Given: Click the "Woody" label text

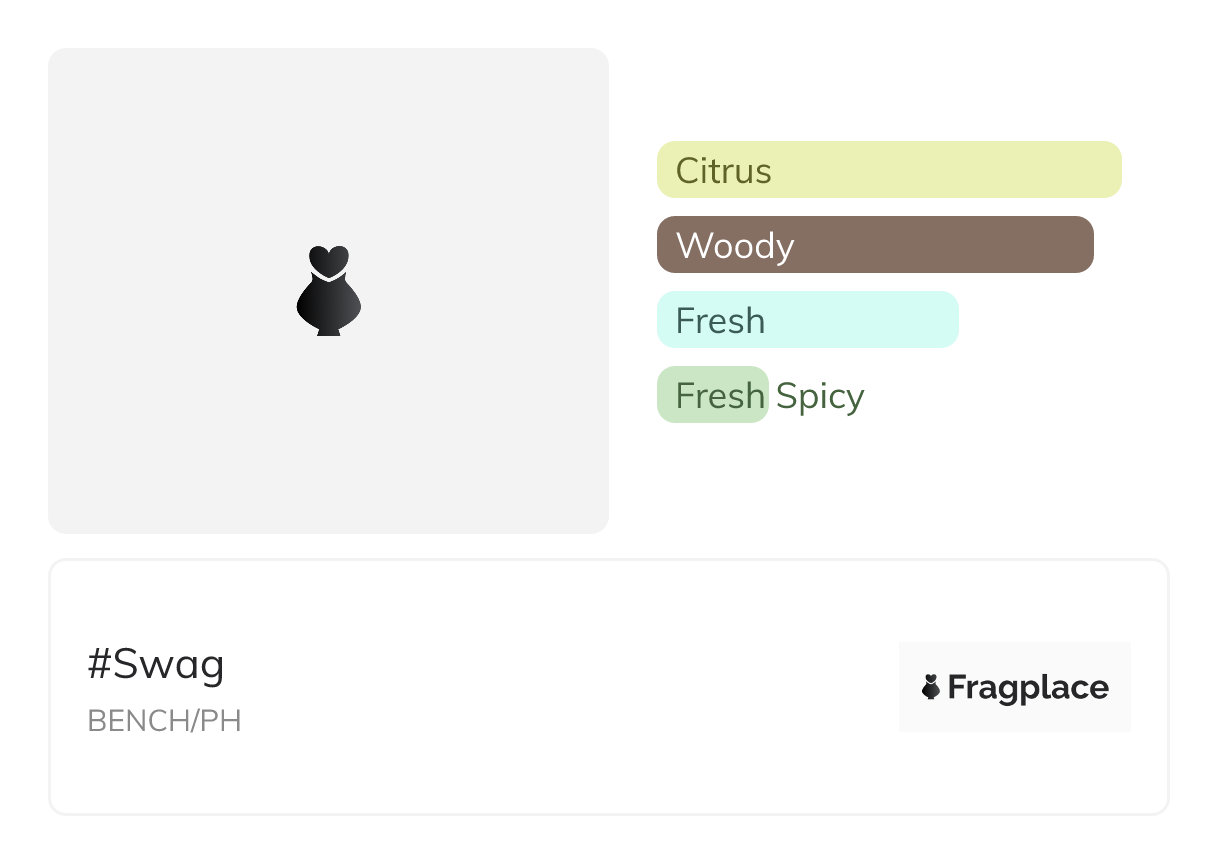Looking at the screenshot, I should 735,246.
